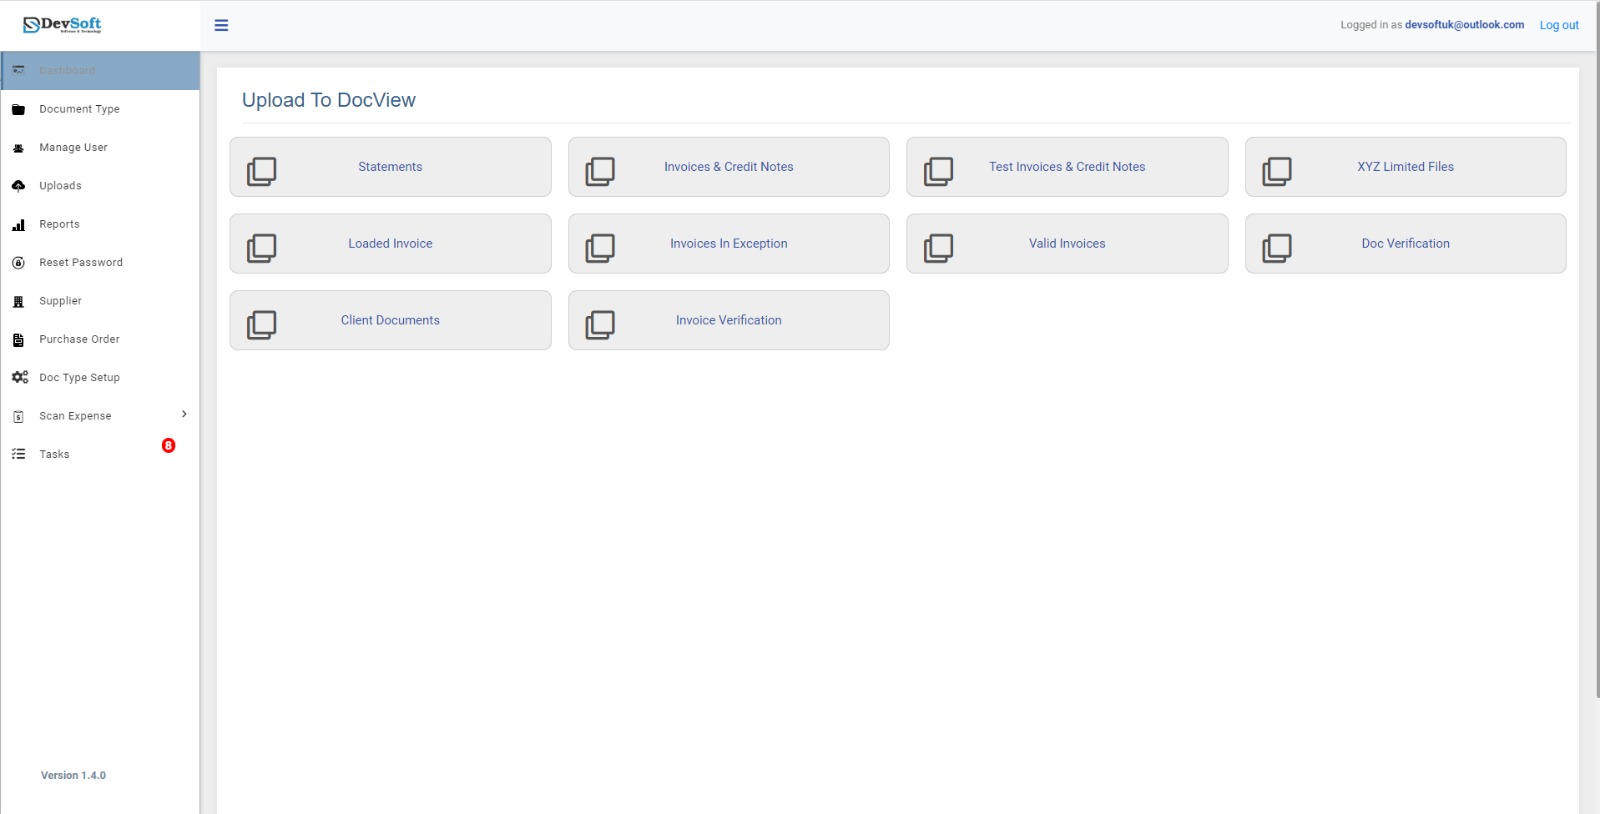1600x814 pixels.
Task: Click the Doc Type Setup gears icon
Action: coord(19,378)
